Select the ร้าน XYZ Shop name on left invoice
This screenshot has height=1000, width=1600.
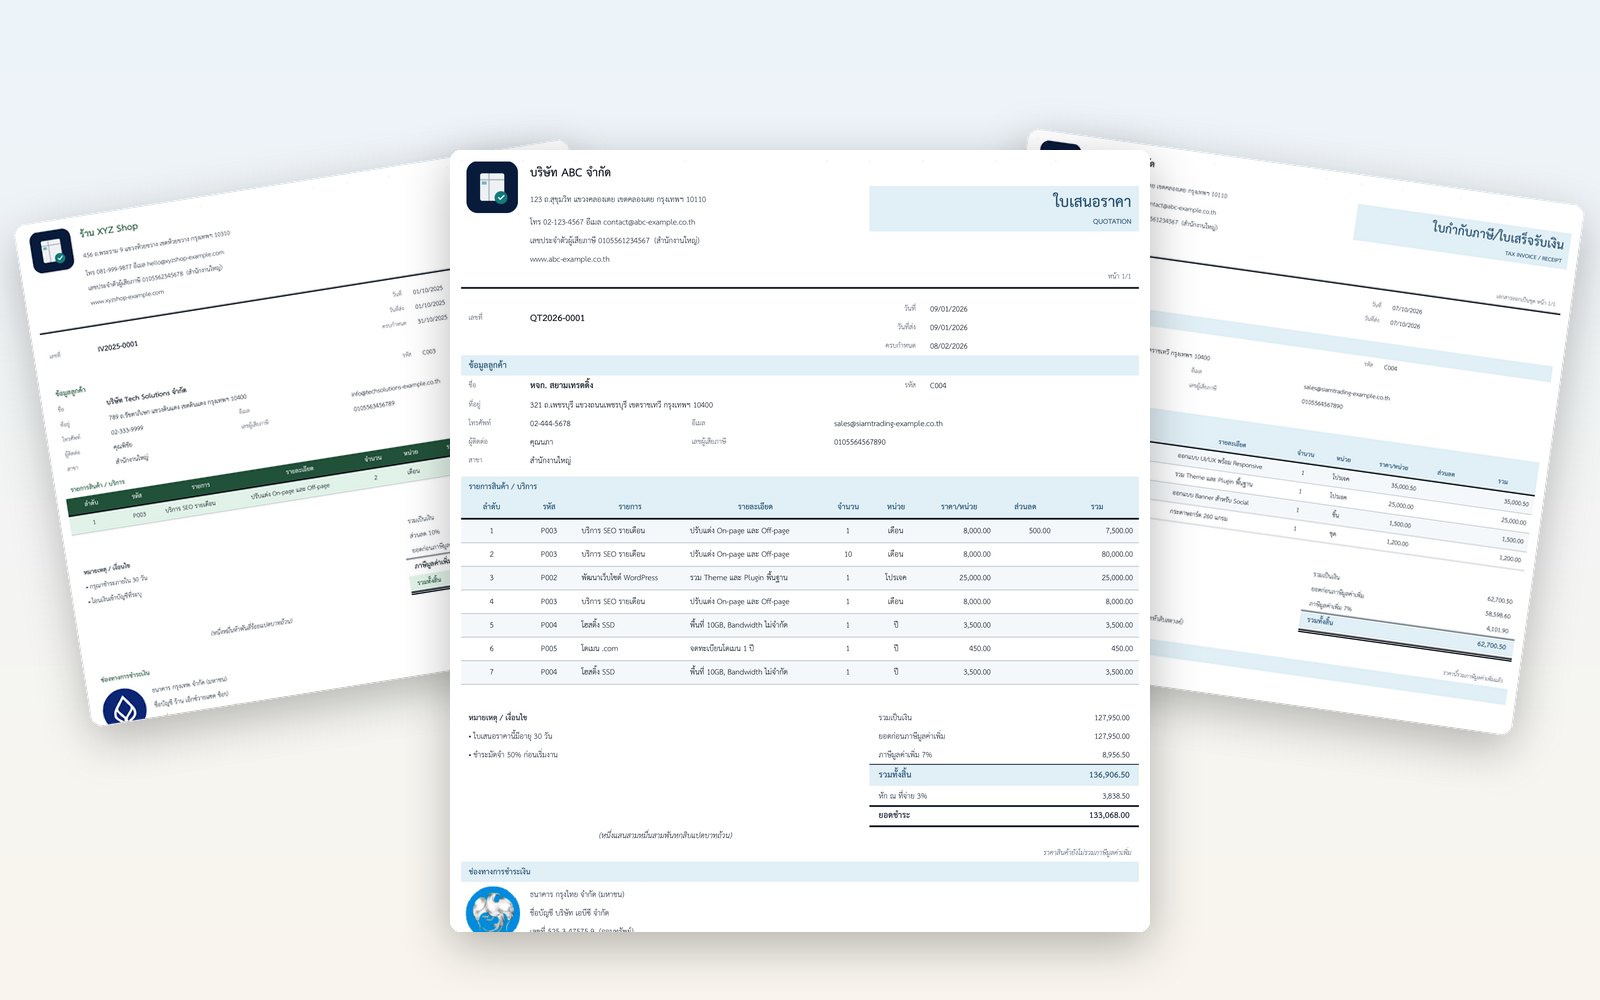[x=109, y=230]
